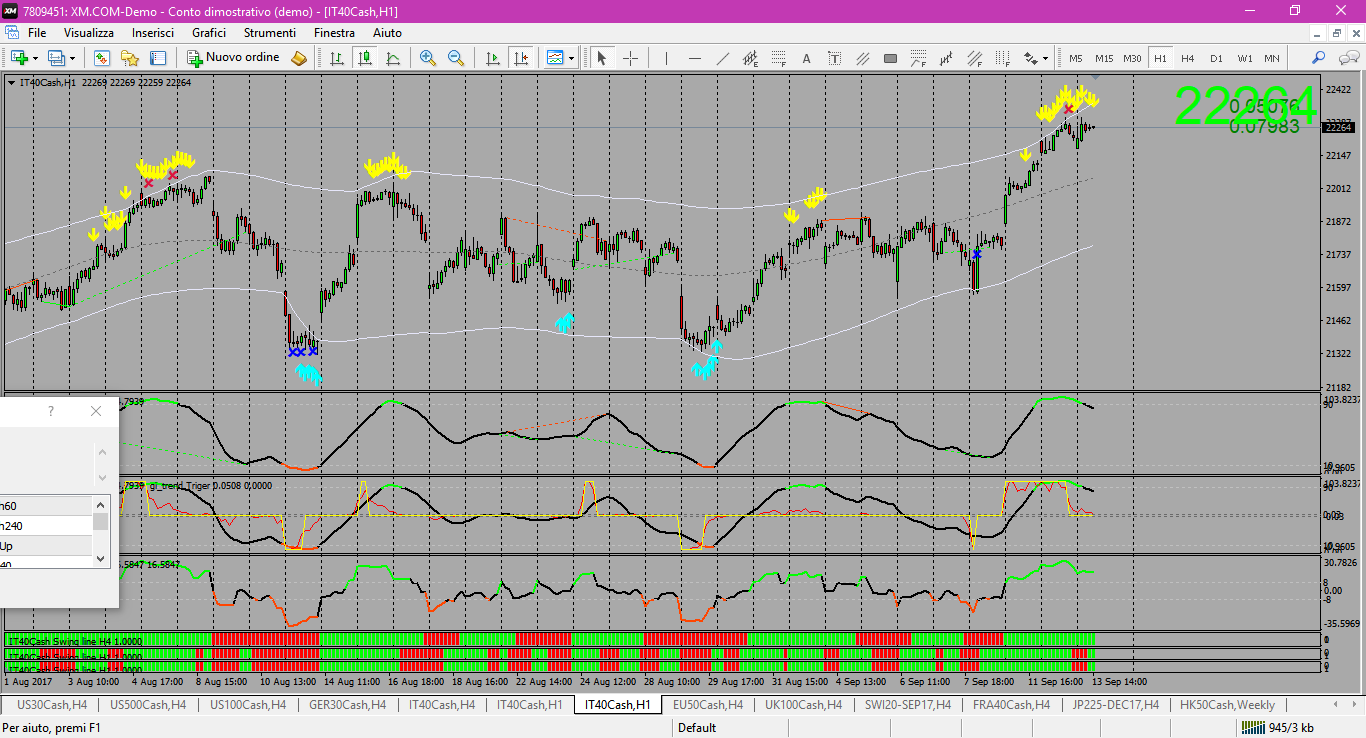Viewport: 1366px width, 738px height.
Task: Open the Visualizza menu
Action: pos(89,33)
